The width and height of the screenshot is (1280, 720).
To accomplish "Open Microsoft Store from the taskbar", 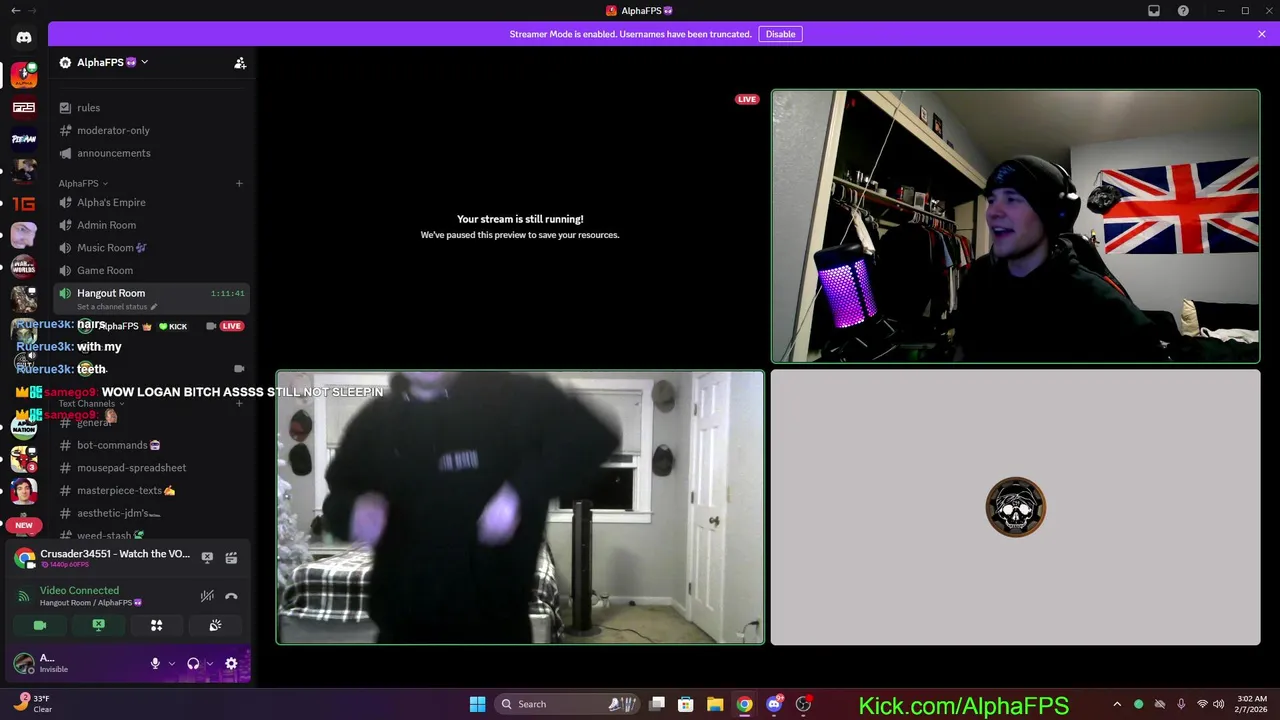I will click(x=686, y=704).
